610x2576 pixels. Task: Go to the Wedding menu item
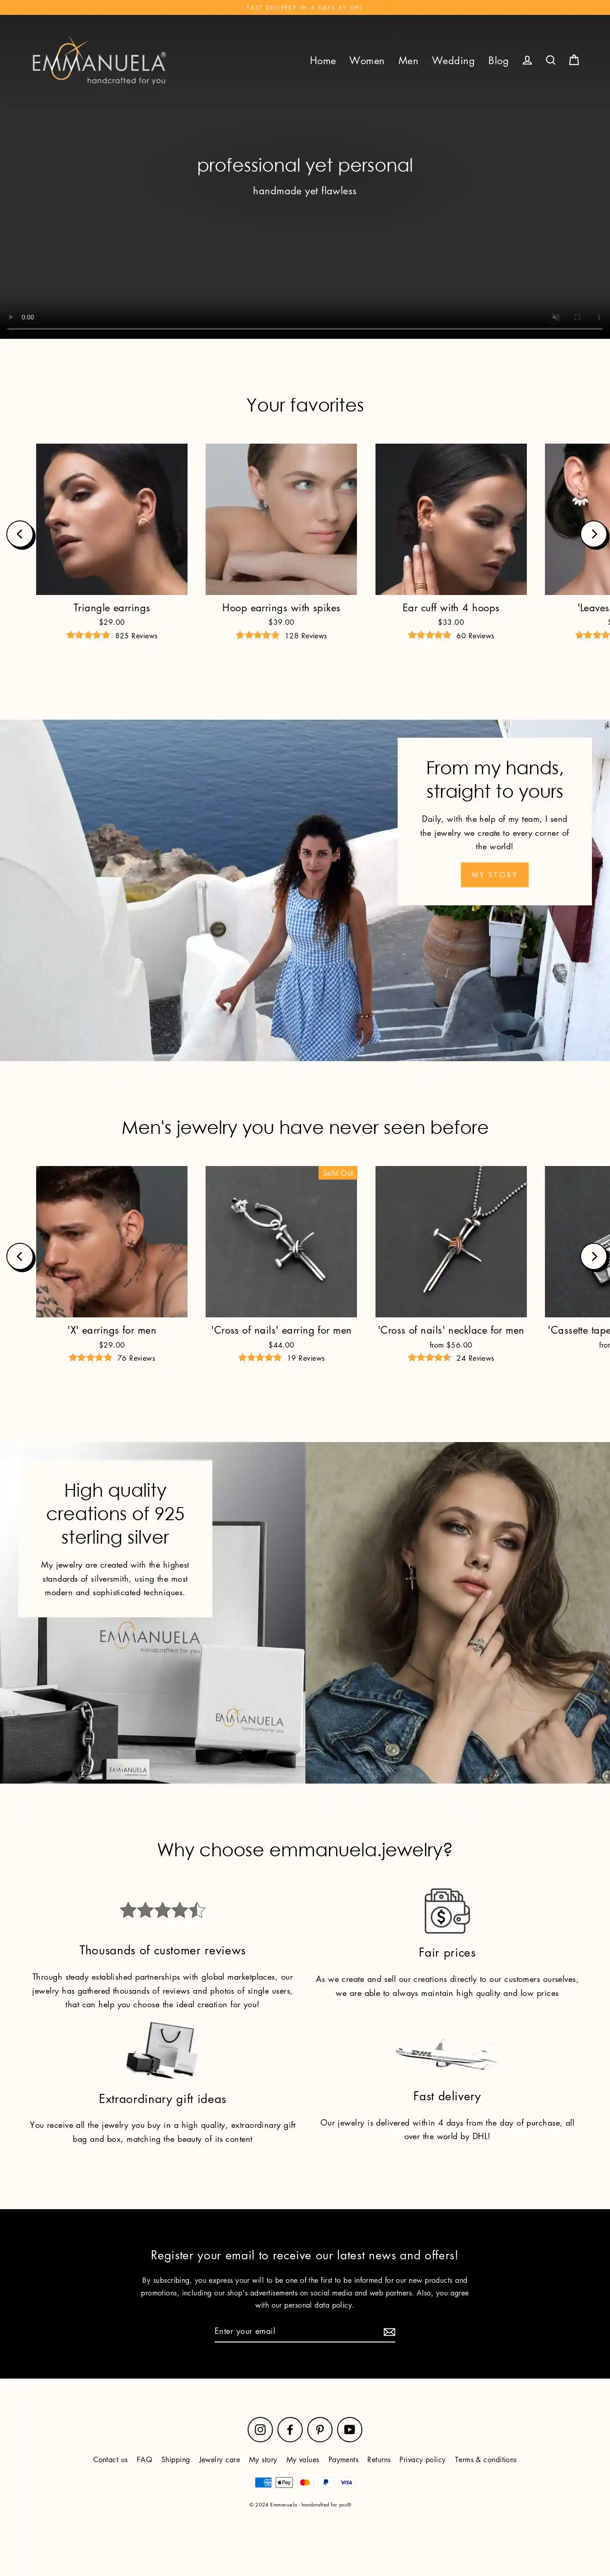point(453,61)
